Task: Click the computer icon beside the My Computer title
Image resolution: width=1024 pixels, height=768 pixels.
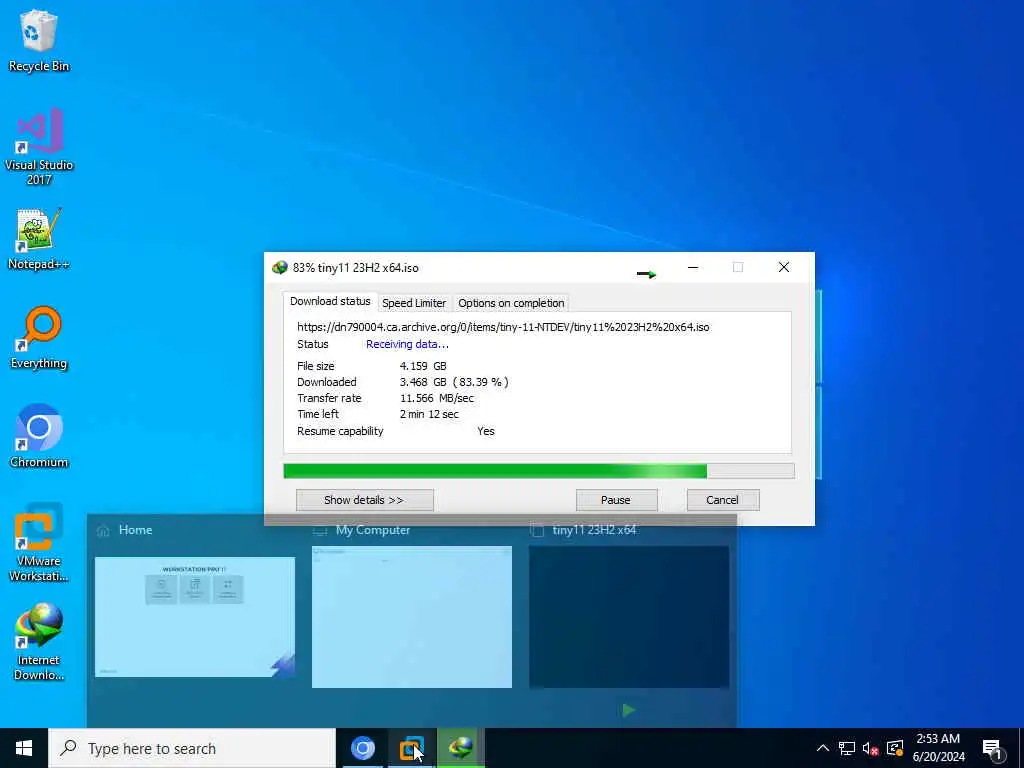Action: point(320,530)
